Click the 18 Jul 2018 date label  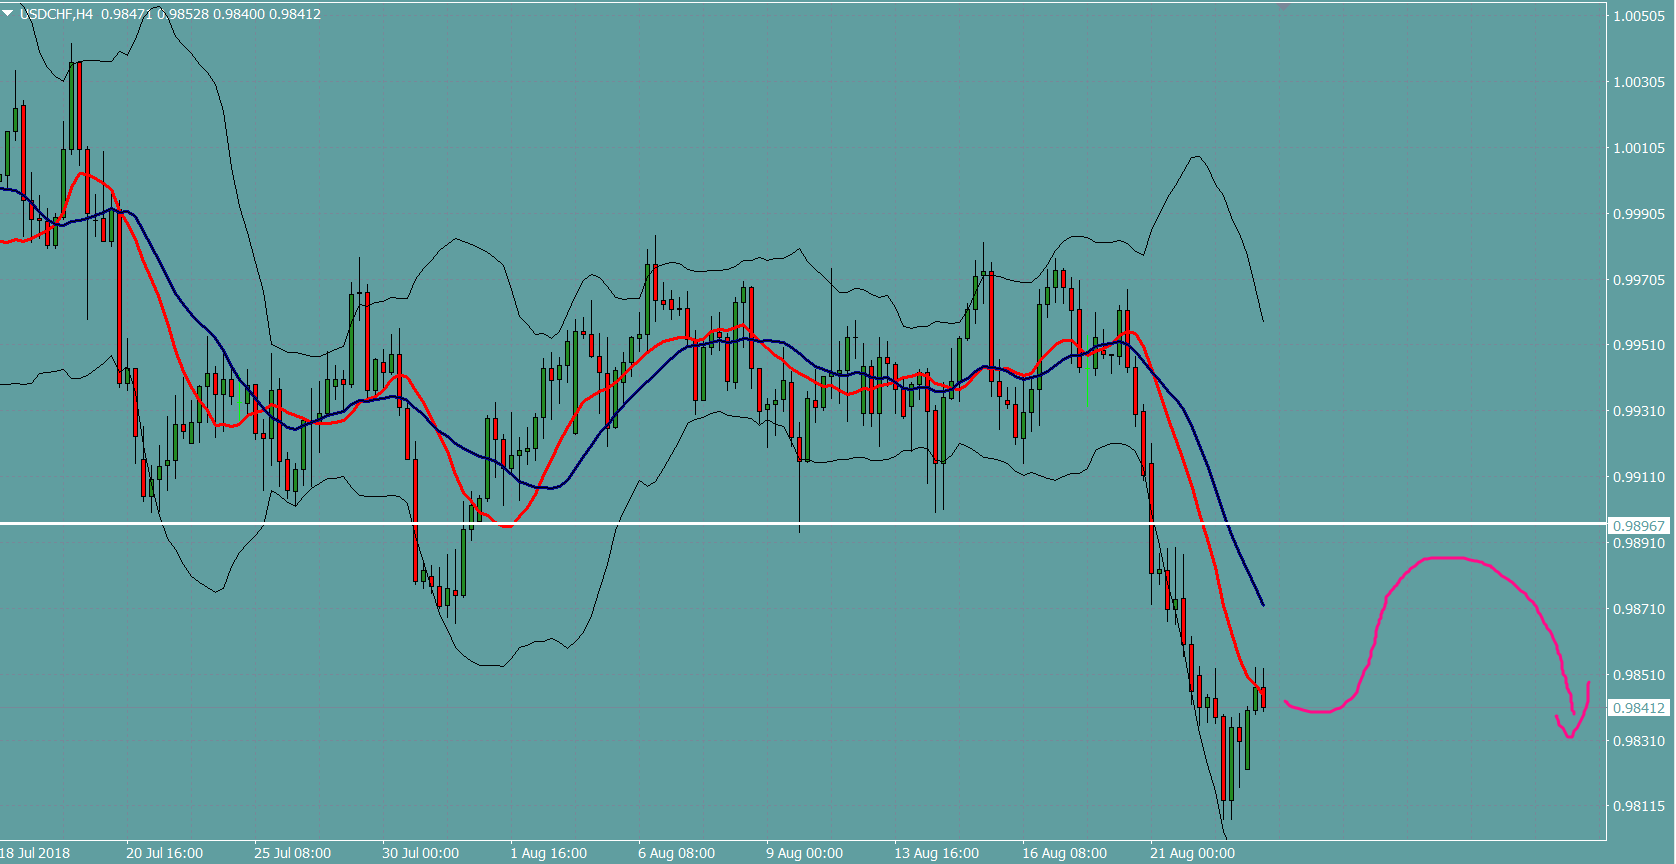coord(36,853)
